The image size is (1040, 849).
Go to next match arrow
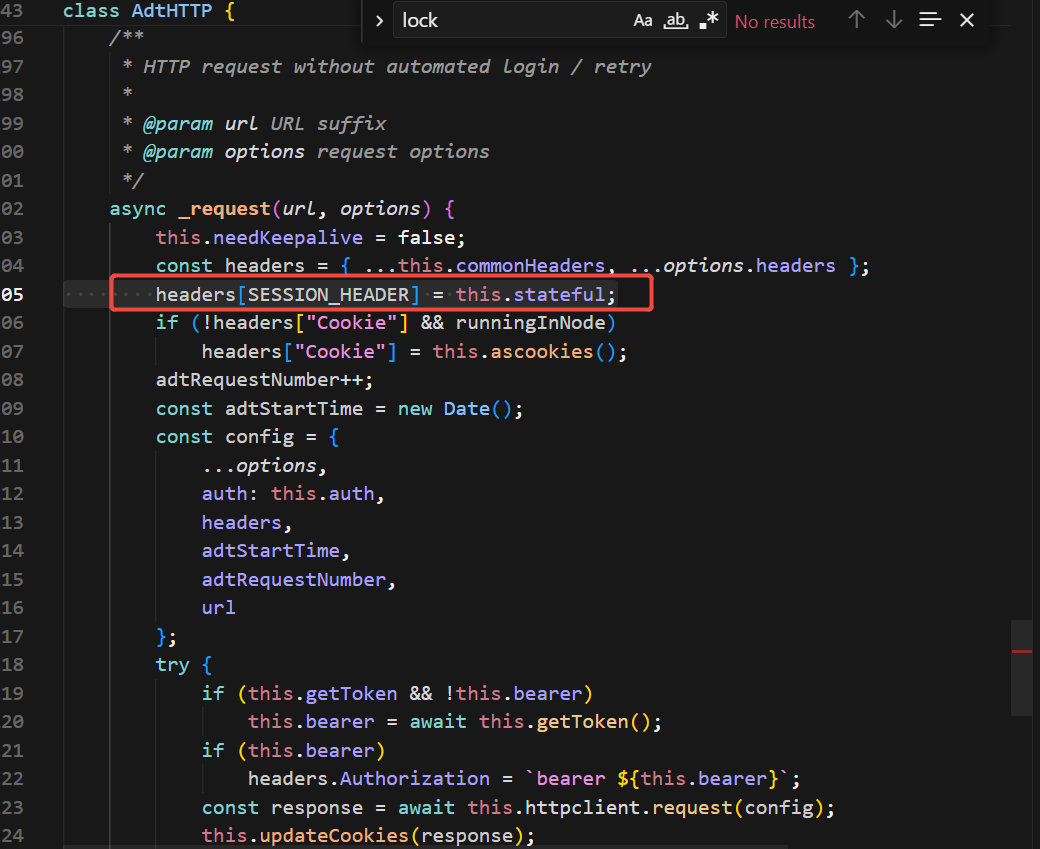[893, 20]
